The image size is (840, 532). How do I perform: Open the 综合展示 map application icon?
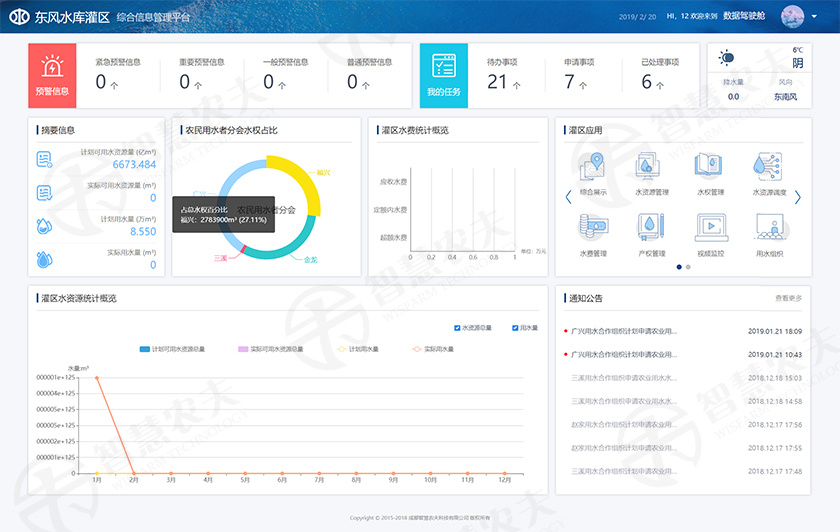pyautogui.click(x=592, y=166)
